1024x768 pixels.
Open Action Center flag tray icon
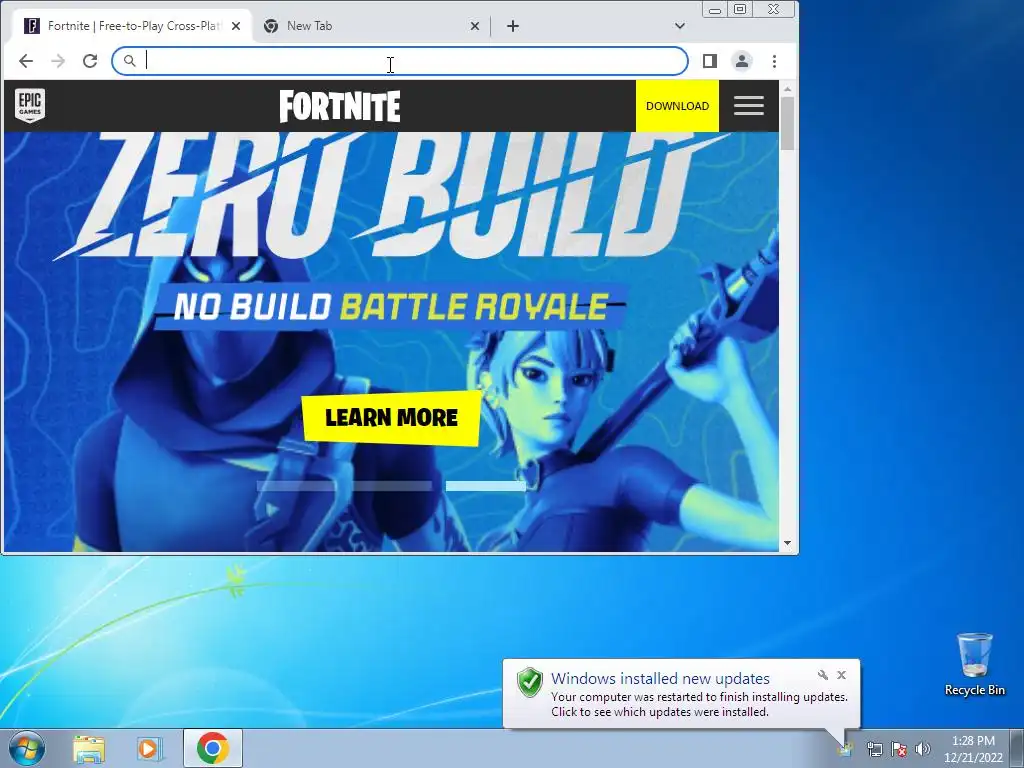click(899, 749)
